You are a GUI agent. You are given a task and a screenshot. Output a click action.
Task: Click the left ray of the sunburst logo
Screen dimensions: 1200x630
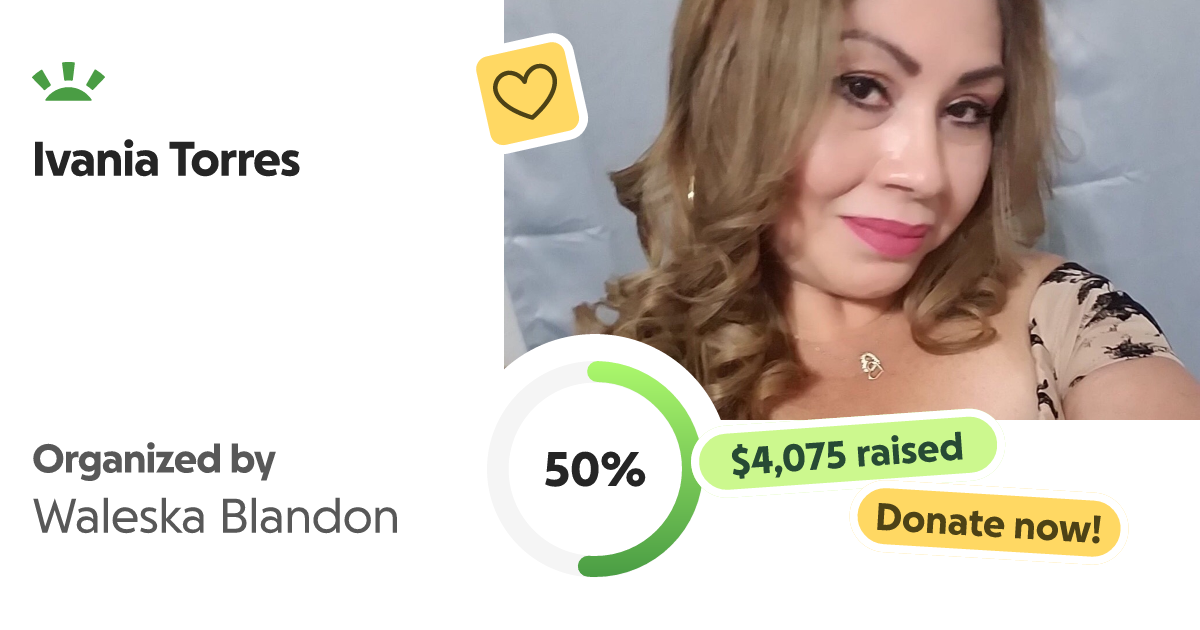click(x=42, y=79)
